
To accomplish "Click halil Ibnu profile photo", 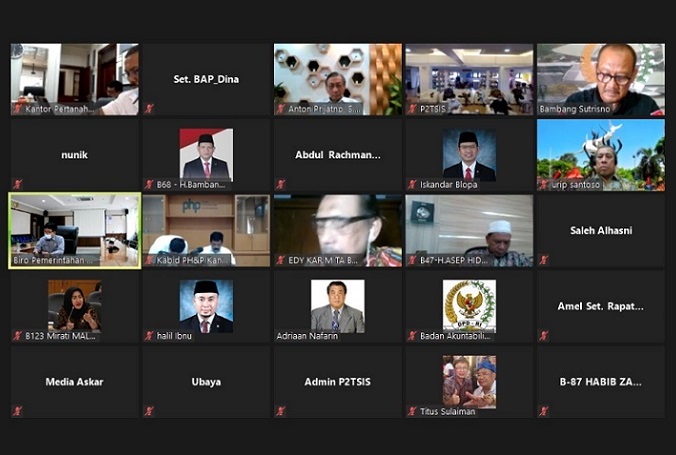I will click(206, 306).
